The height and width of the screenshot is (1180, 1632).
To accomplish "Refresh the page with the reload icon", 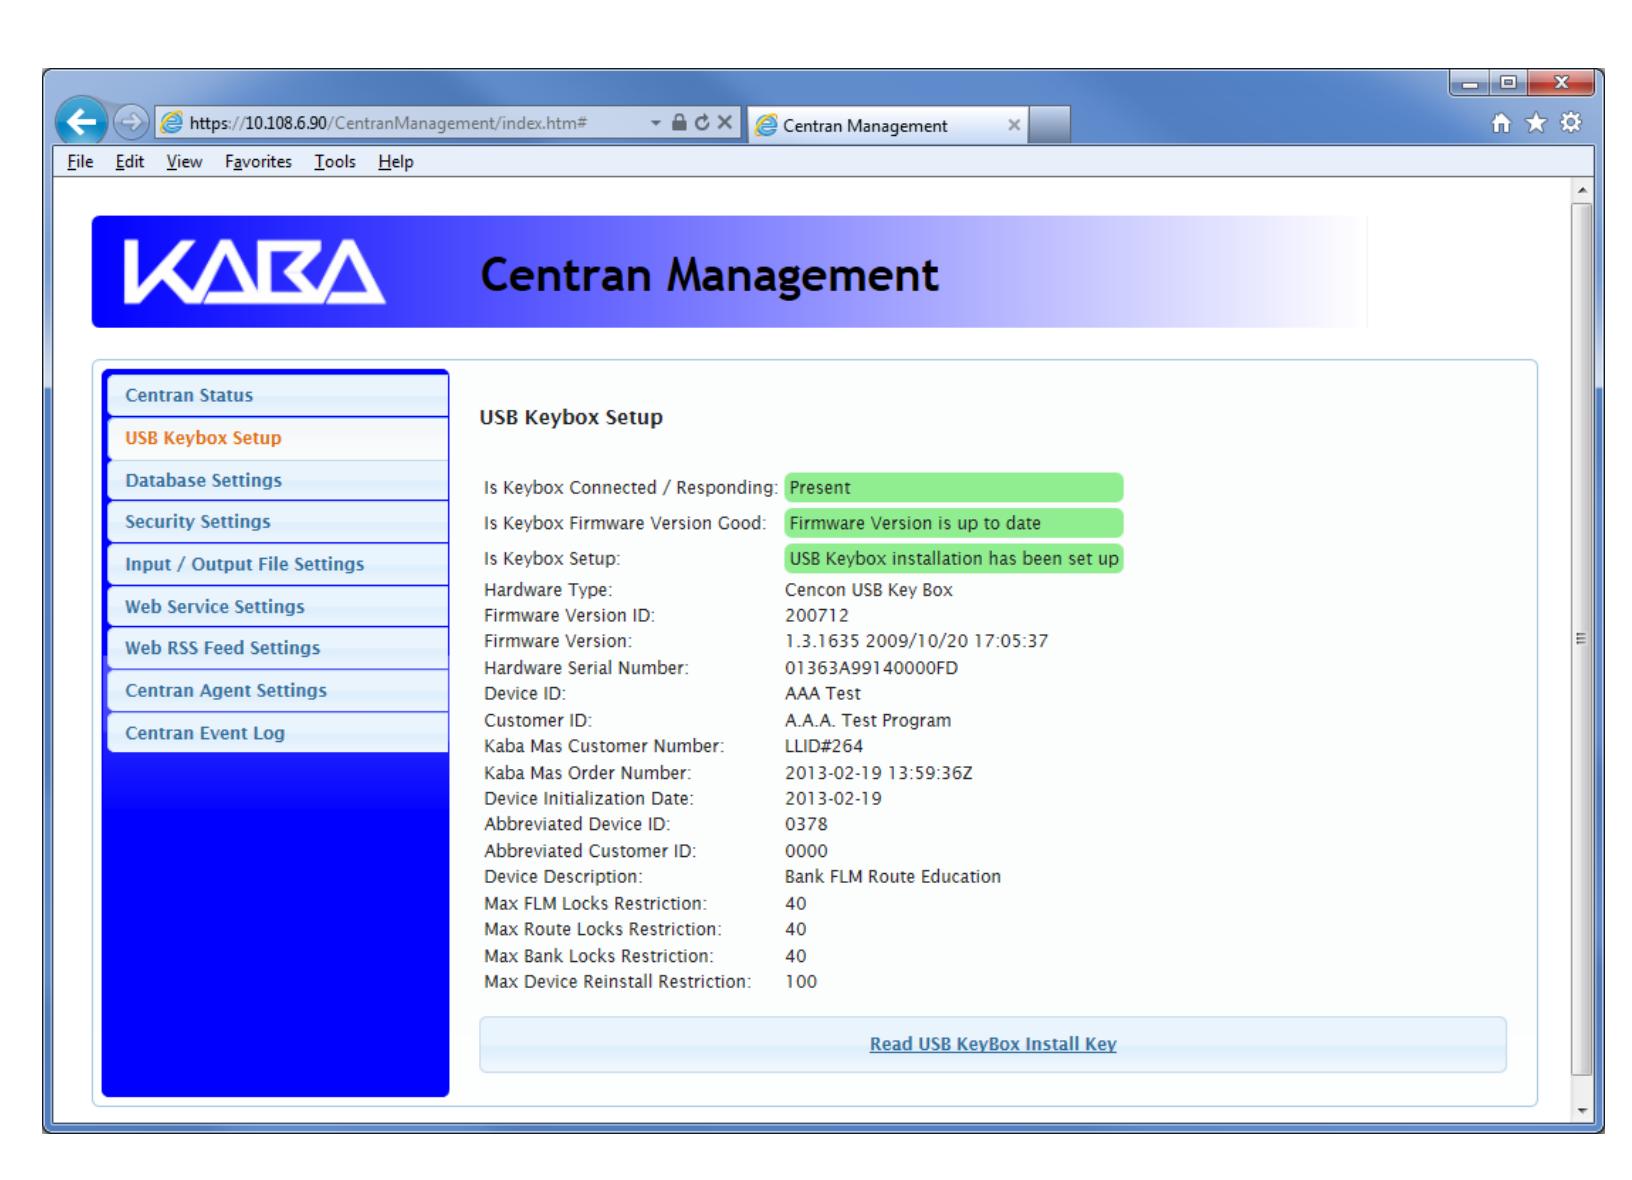I will pyautogui.click(x=701, y=123).
